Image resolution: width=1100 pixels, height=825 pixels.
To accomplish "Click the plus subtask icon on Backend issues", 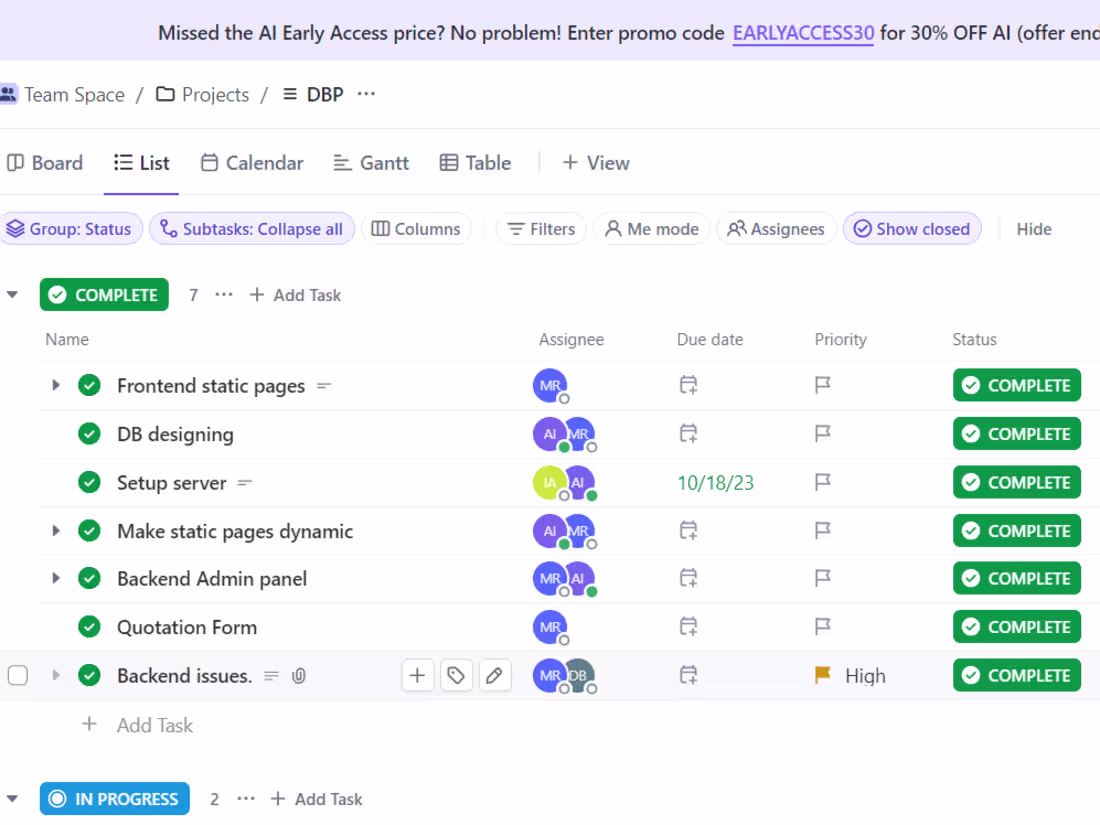I will tap(417, 676).
